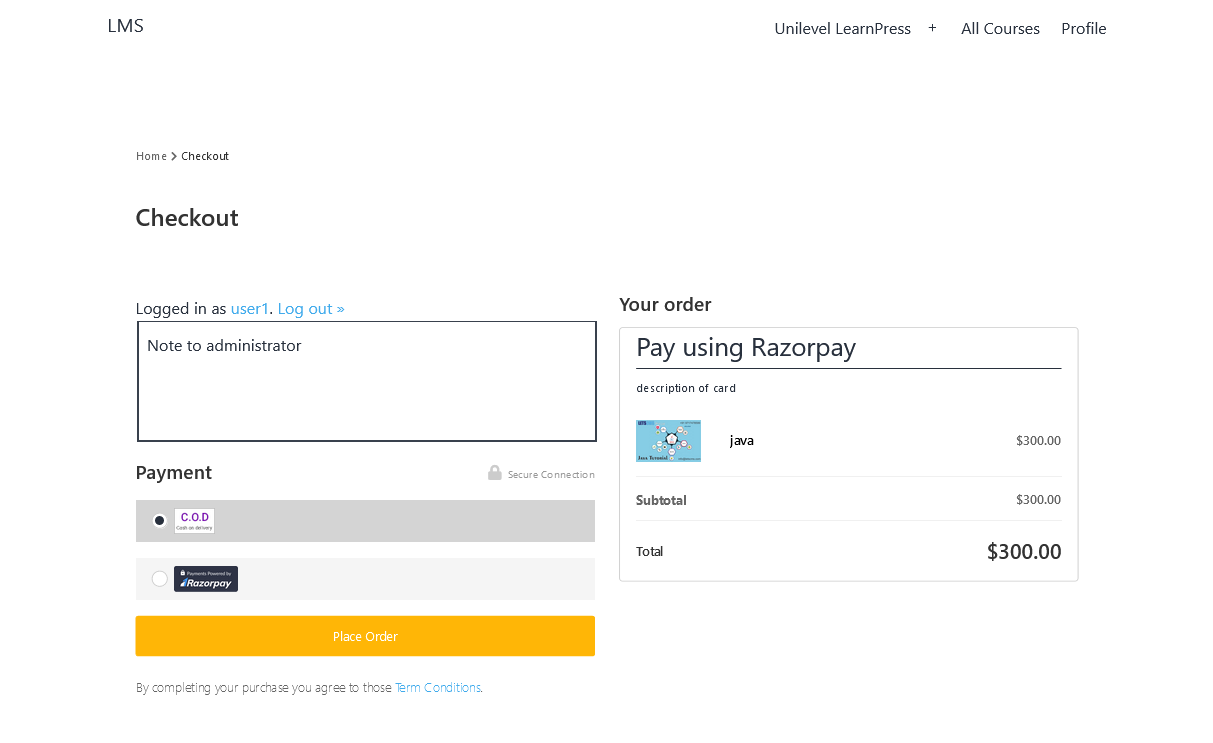Click the Log out link
The image size is (1213, 743).
(x=311, y=308)
